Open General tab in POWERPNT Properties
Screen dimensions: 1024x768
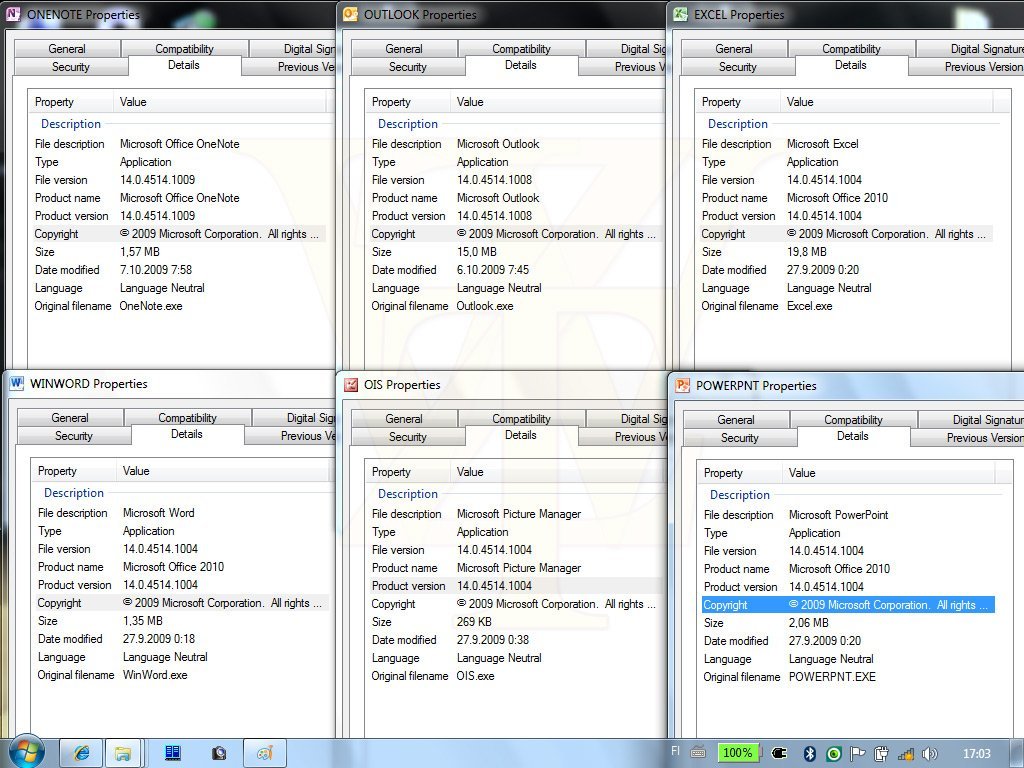[735, 419]
